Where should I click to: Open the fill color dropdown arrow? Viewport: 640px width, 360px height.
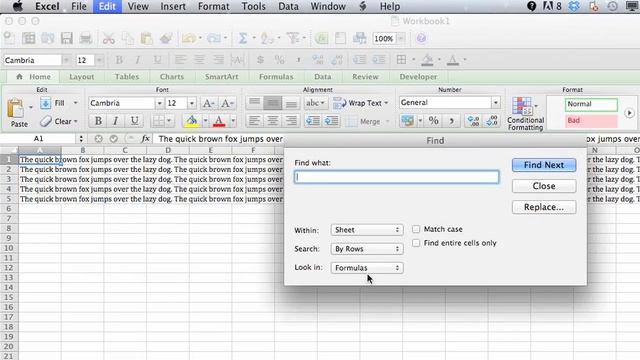[205, 121]
